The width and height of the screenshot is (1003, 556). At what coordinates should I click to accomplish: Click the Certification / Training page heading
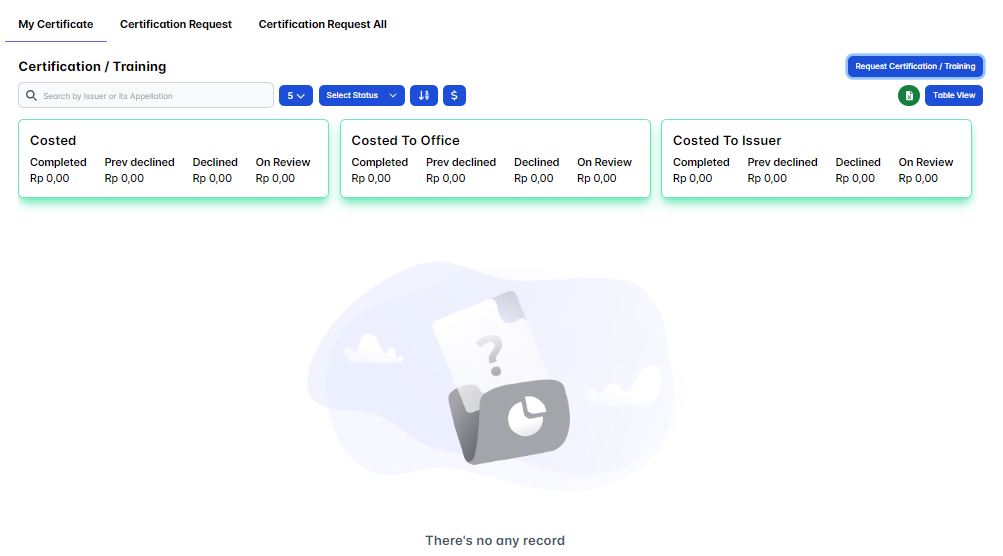point(92,66)
